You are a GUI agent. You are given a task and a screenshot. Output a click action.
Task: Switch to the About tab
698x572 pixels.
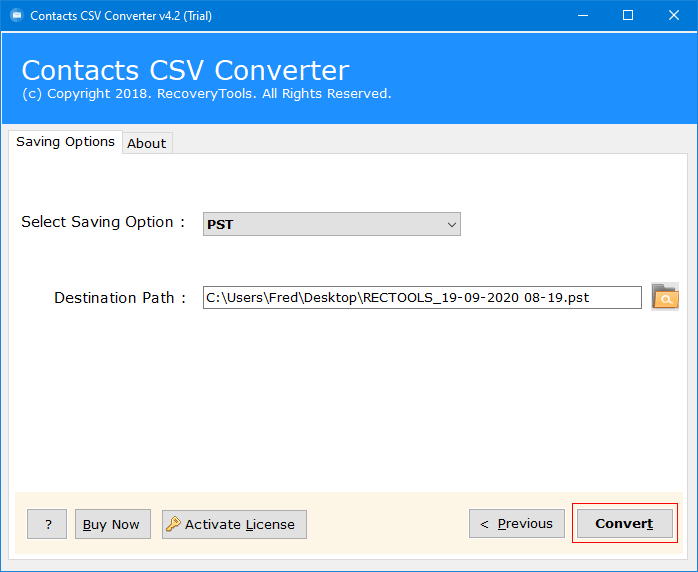coord(147,143)
